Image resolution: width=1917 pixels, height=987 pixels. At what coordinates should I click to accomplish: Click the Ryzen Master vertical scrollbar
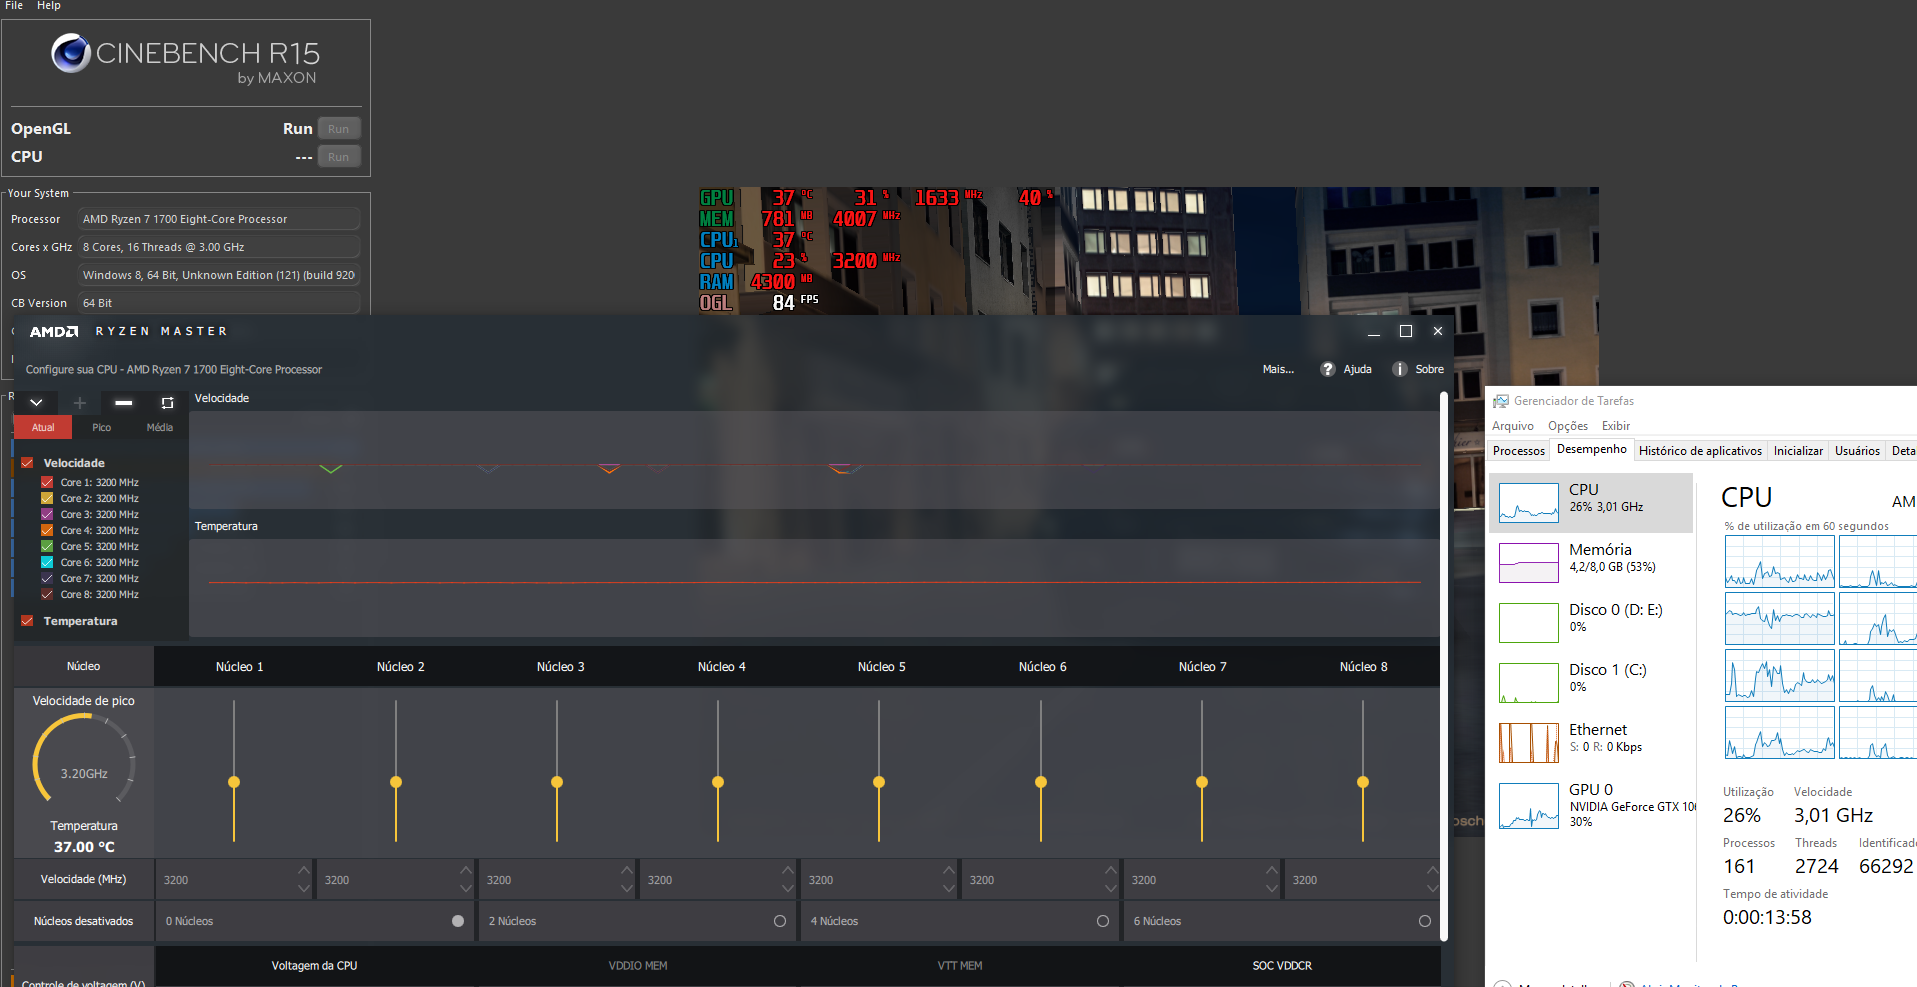tap(1444, 665)
